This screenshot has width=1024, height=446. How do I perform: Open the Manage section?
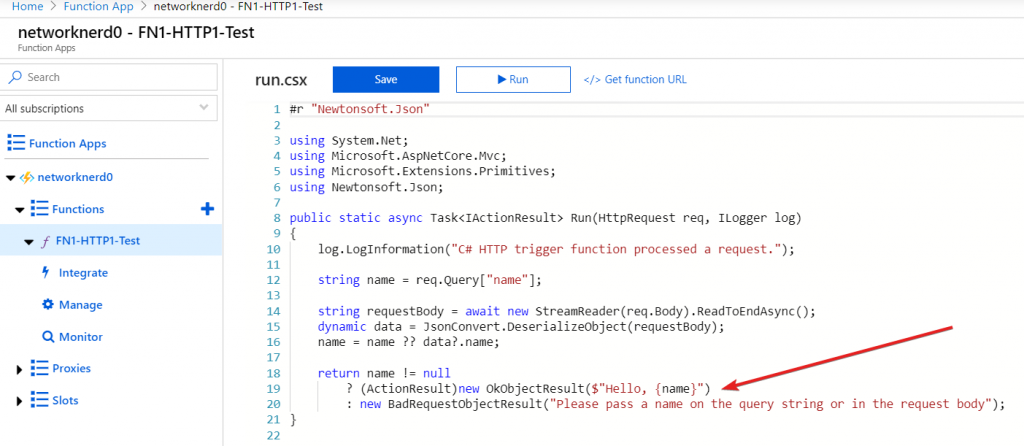pyautogui.click(x=81, y=305)
